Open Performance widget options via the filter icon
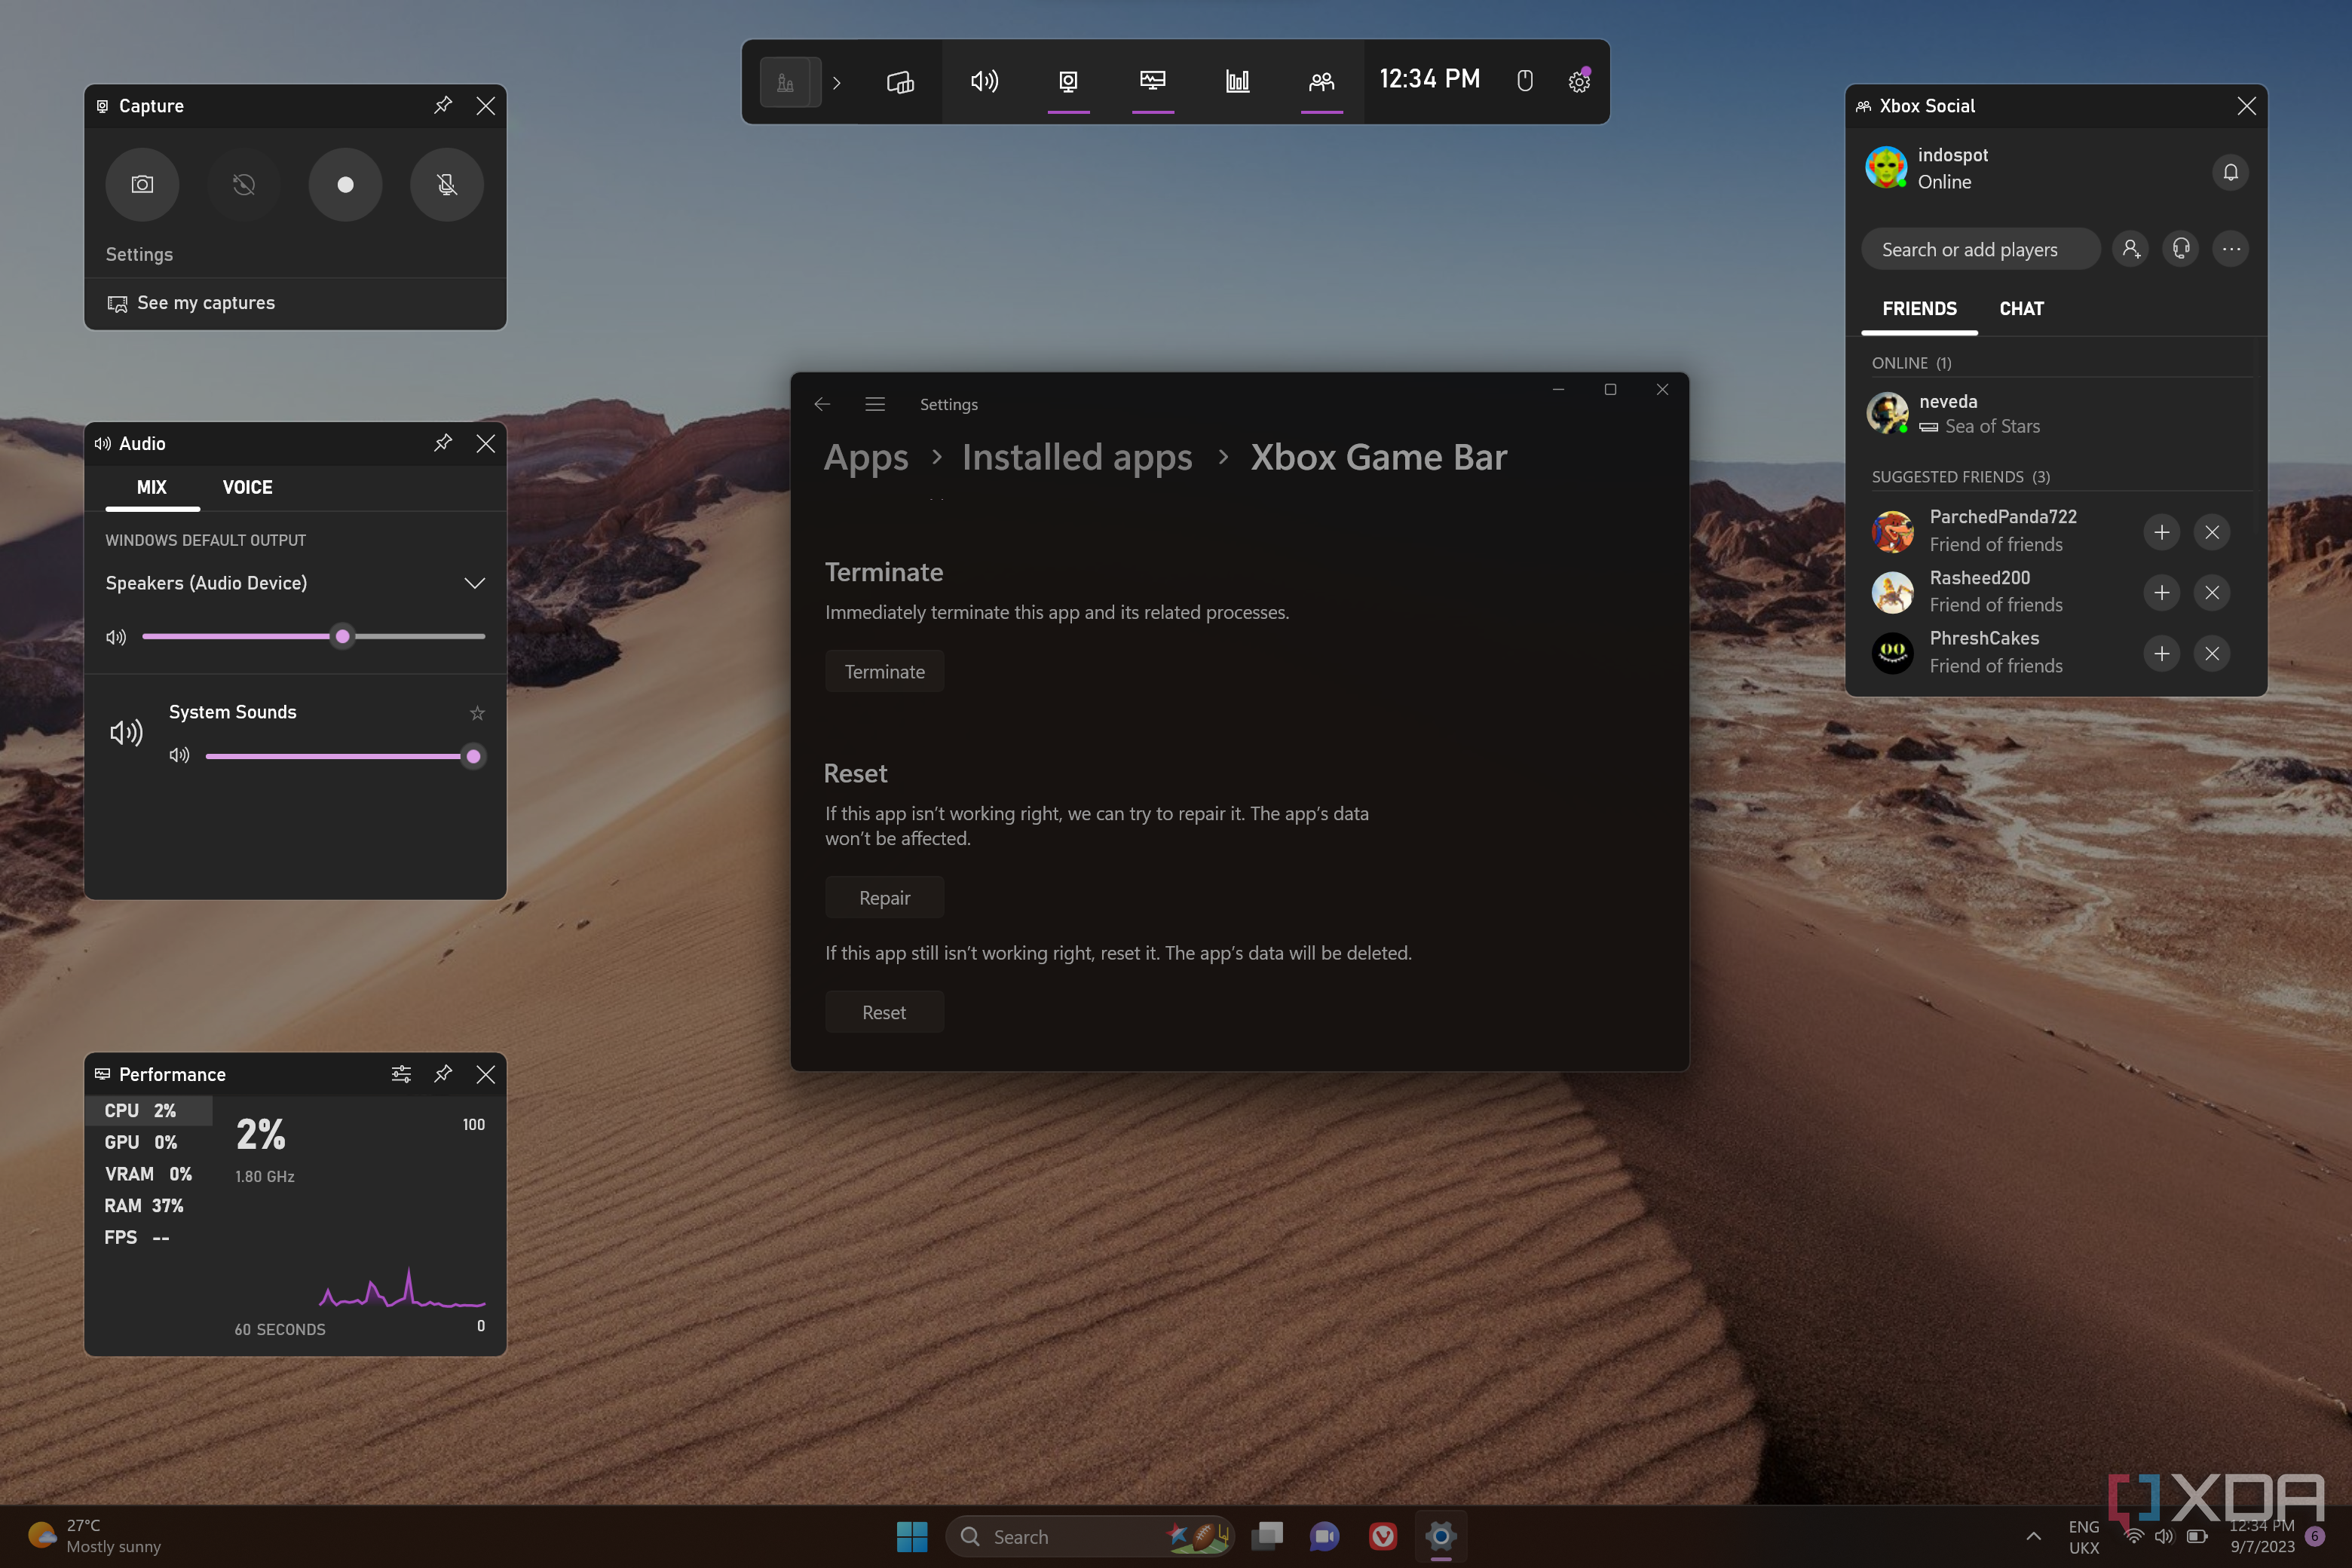The image size is (2352, 1568). click(x=401, y=1074)
